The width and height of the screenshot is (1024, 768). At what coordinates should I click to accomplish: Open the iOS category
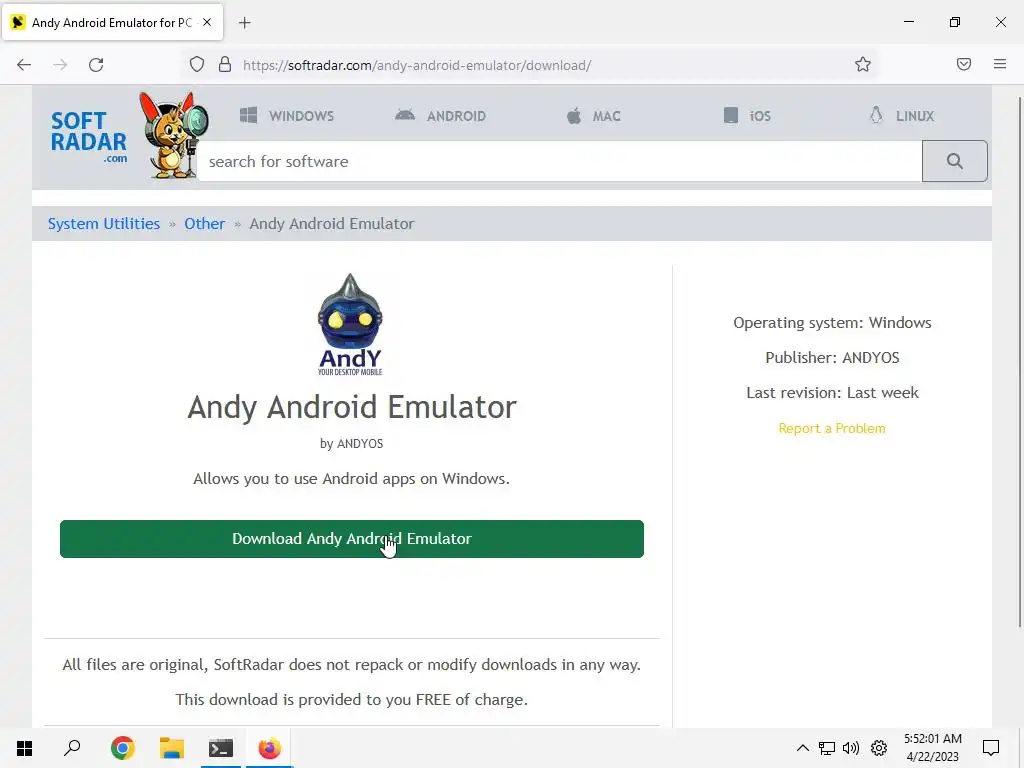point(747,116)
